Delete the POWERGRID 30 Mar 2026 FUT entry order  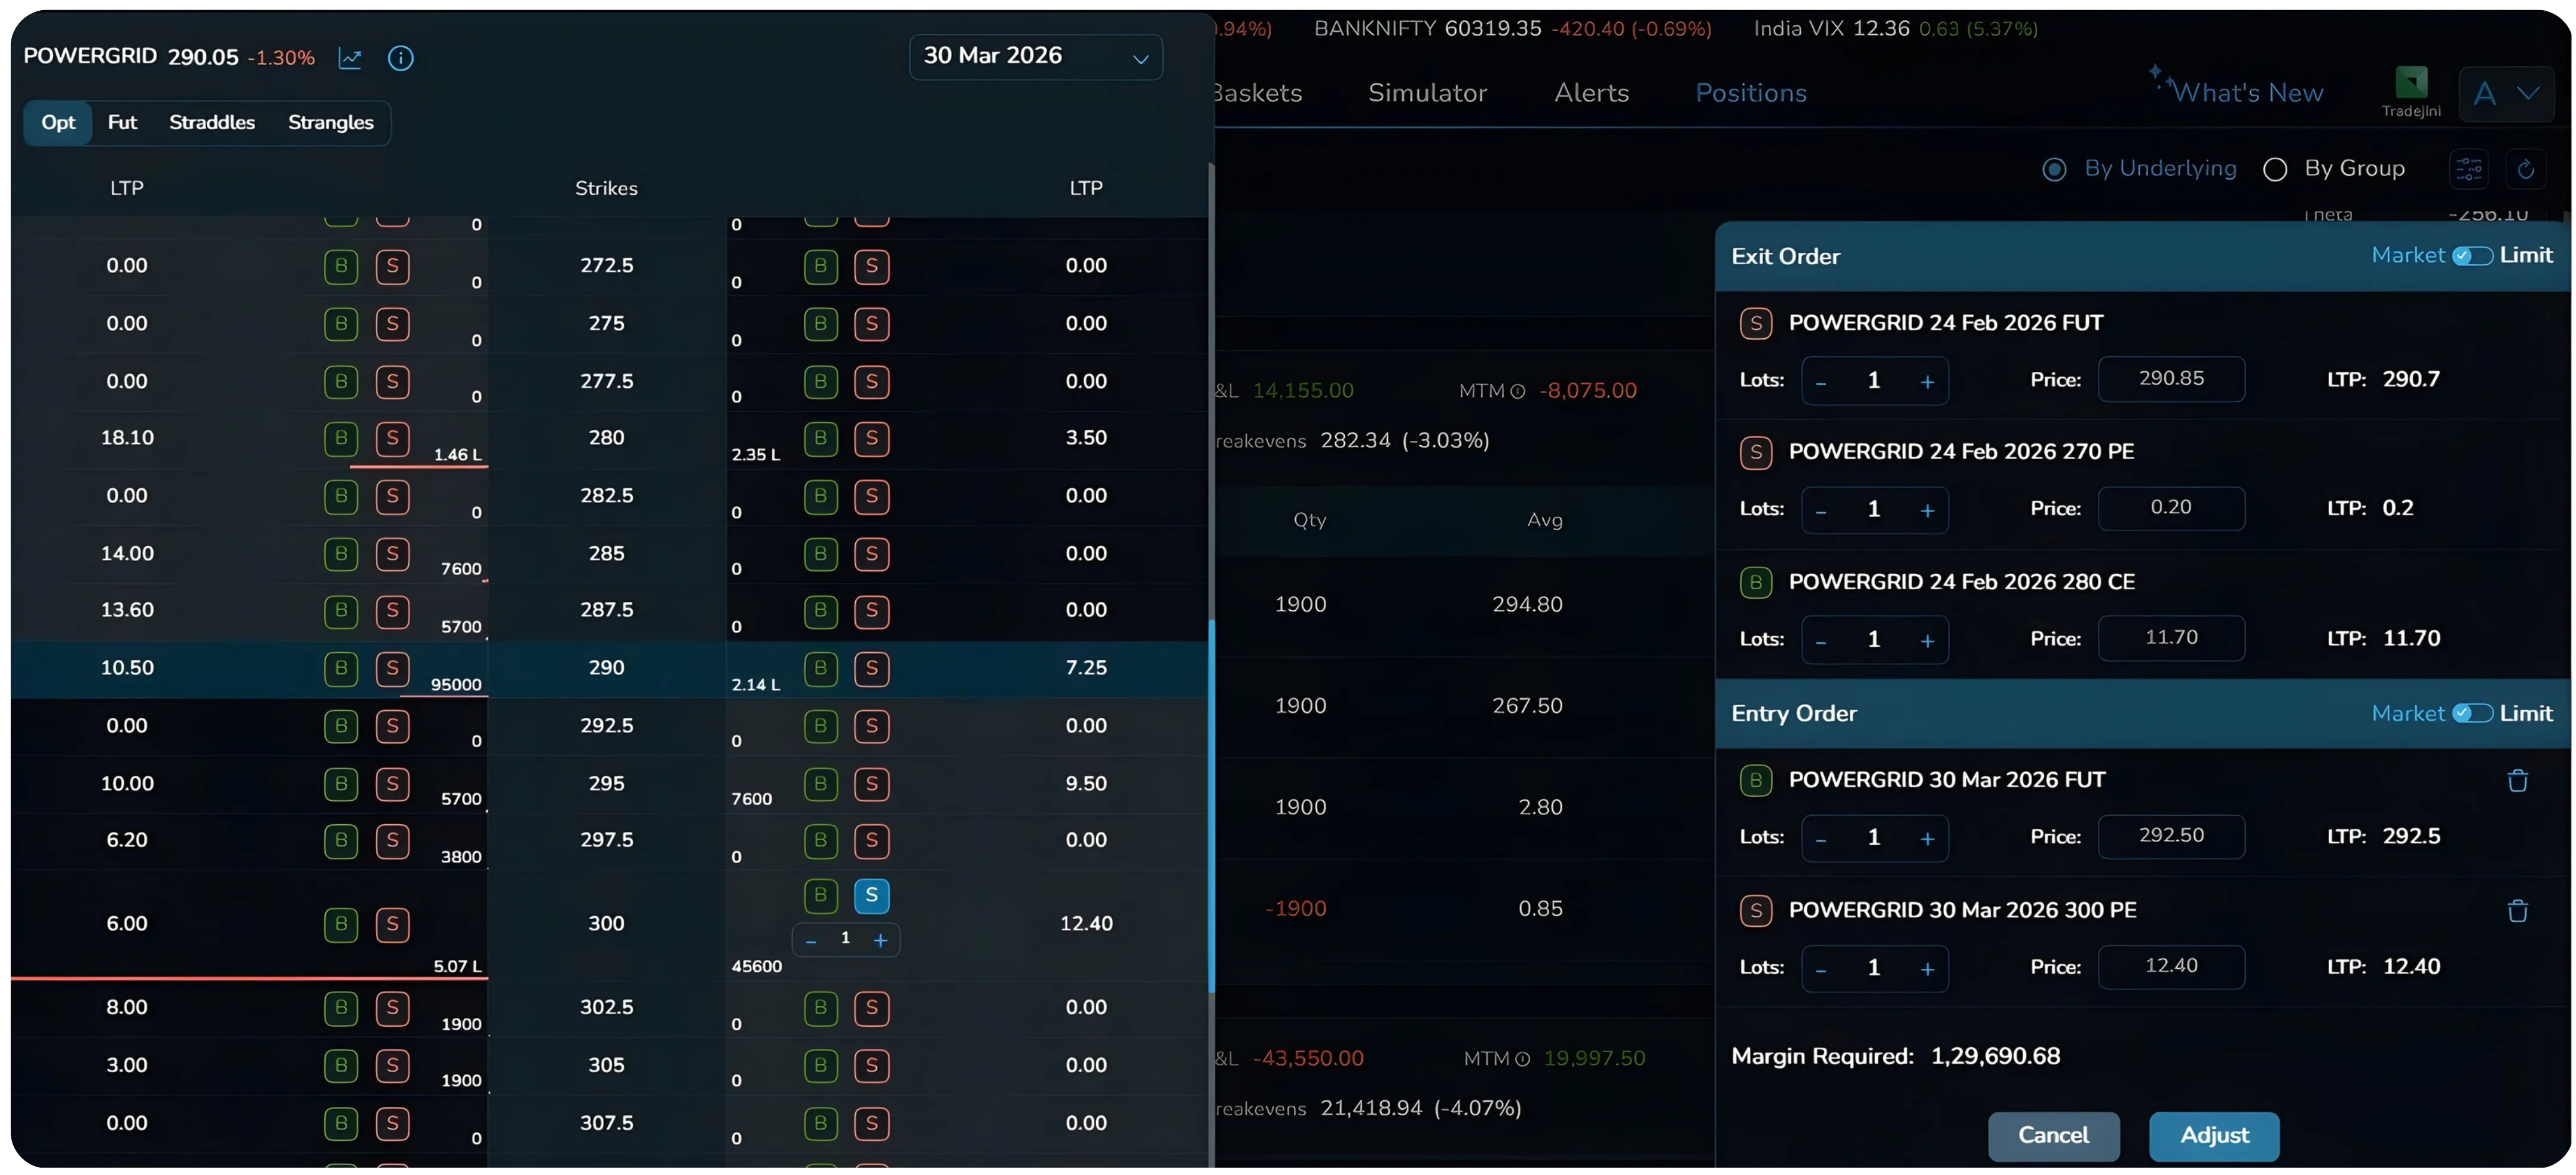click(2518, 780)
